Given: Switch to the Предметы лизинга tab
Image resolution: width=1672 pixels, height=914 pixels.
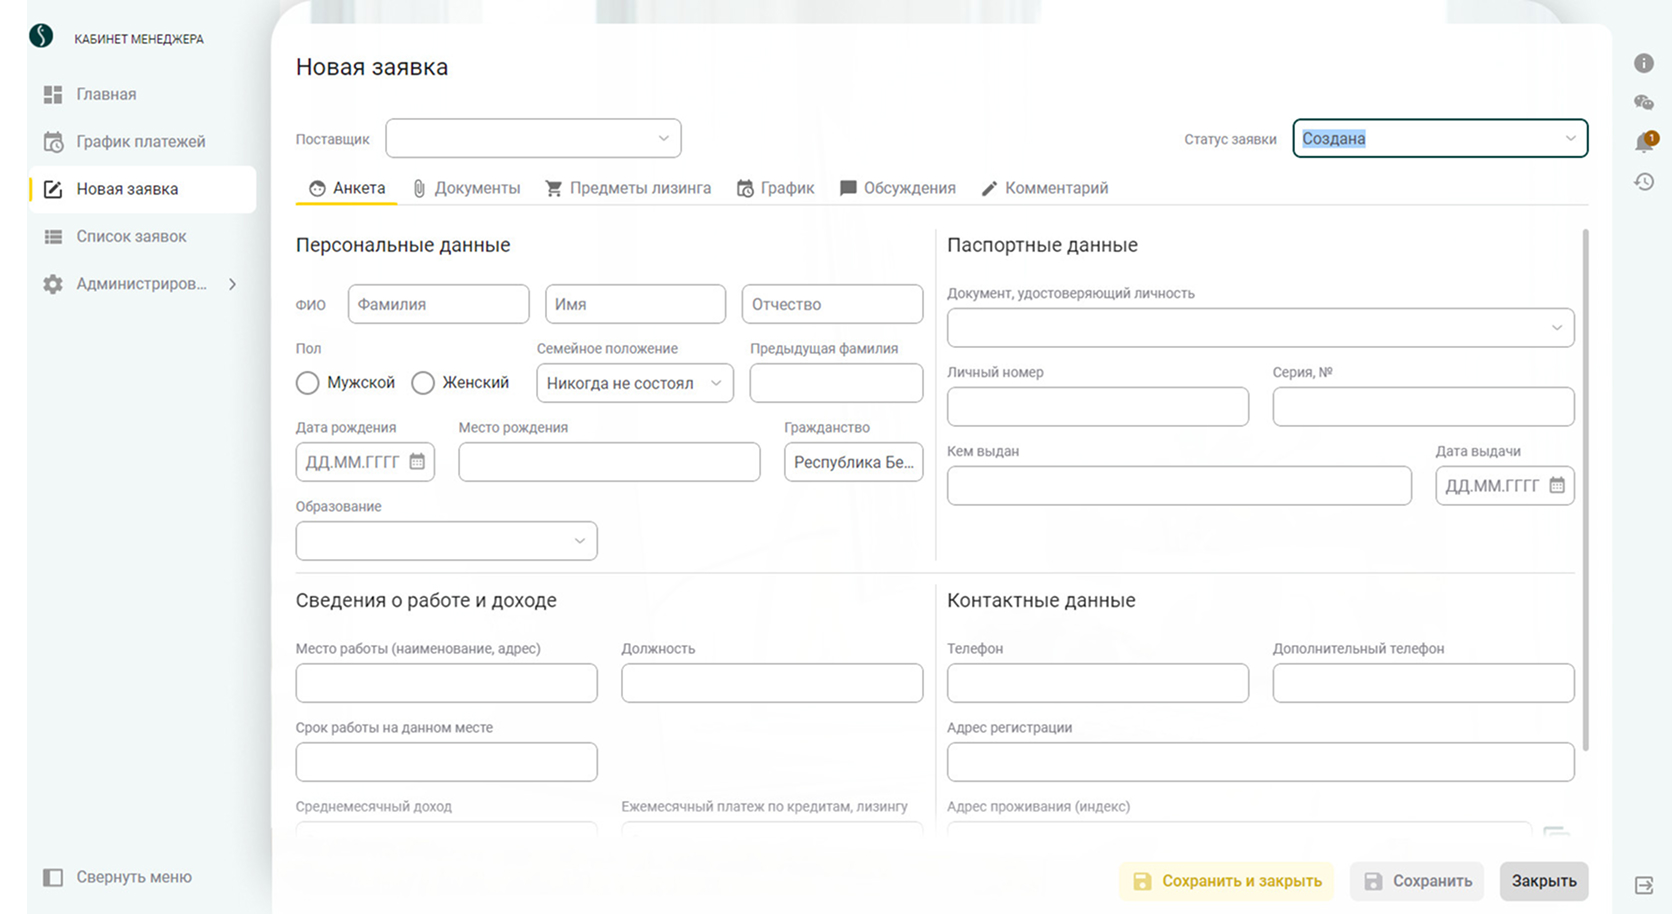Looking at the screenshot, I should coord(628,188).
